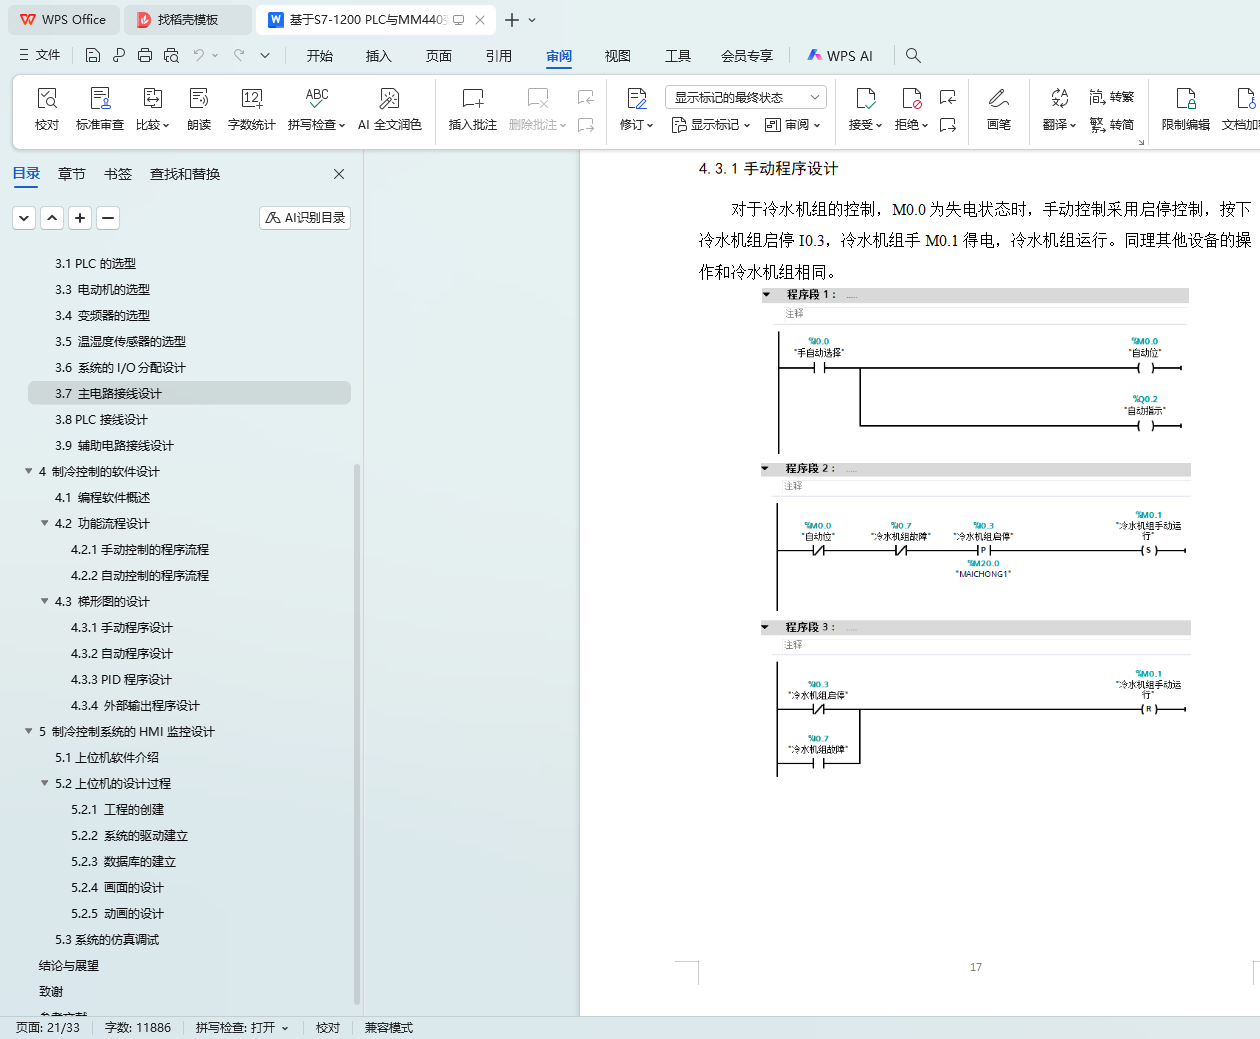Jump to 3.6 系统的 I/O 分配设计

120,367
